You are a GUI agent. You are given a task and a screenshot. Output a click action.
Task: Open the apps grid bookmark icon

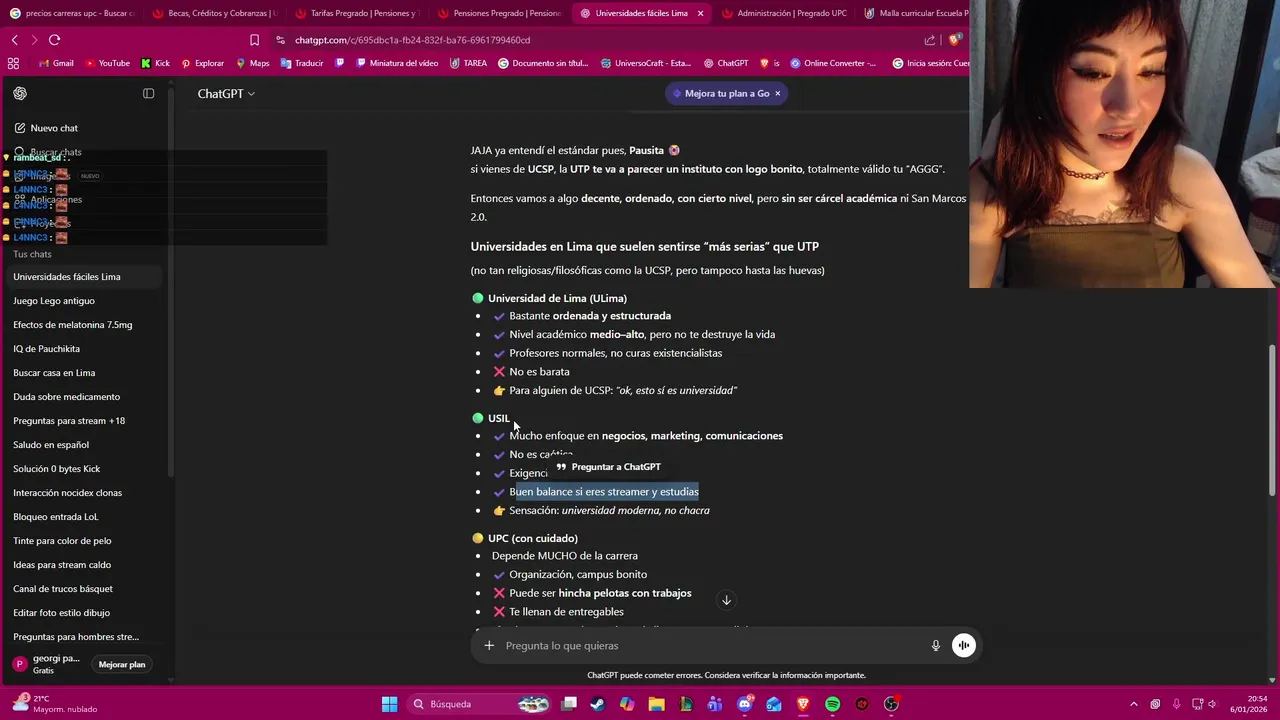click(x=13, y=63)
